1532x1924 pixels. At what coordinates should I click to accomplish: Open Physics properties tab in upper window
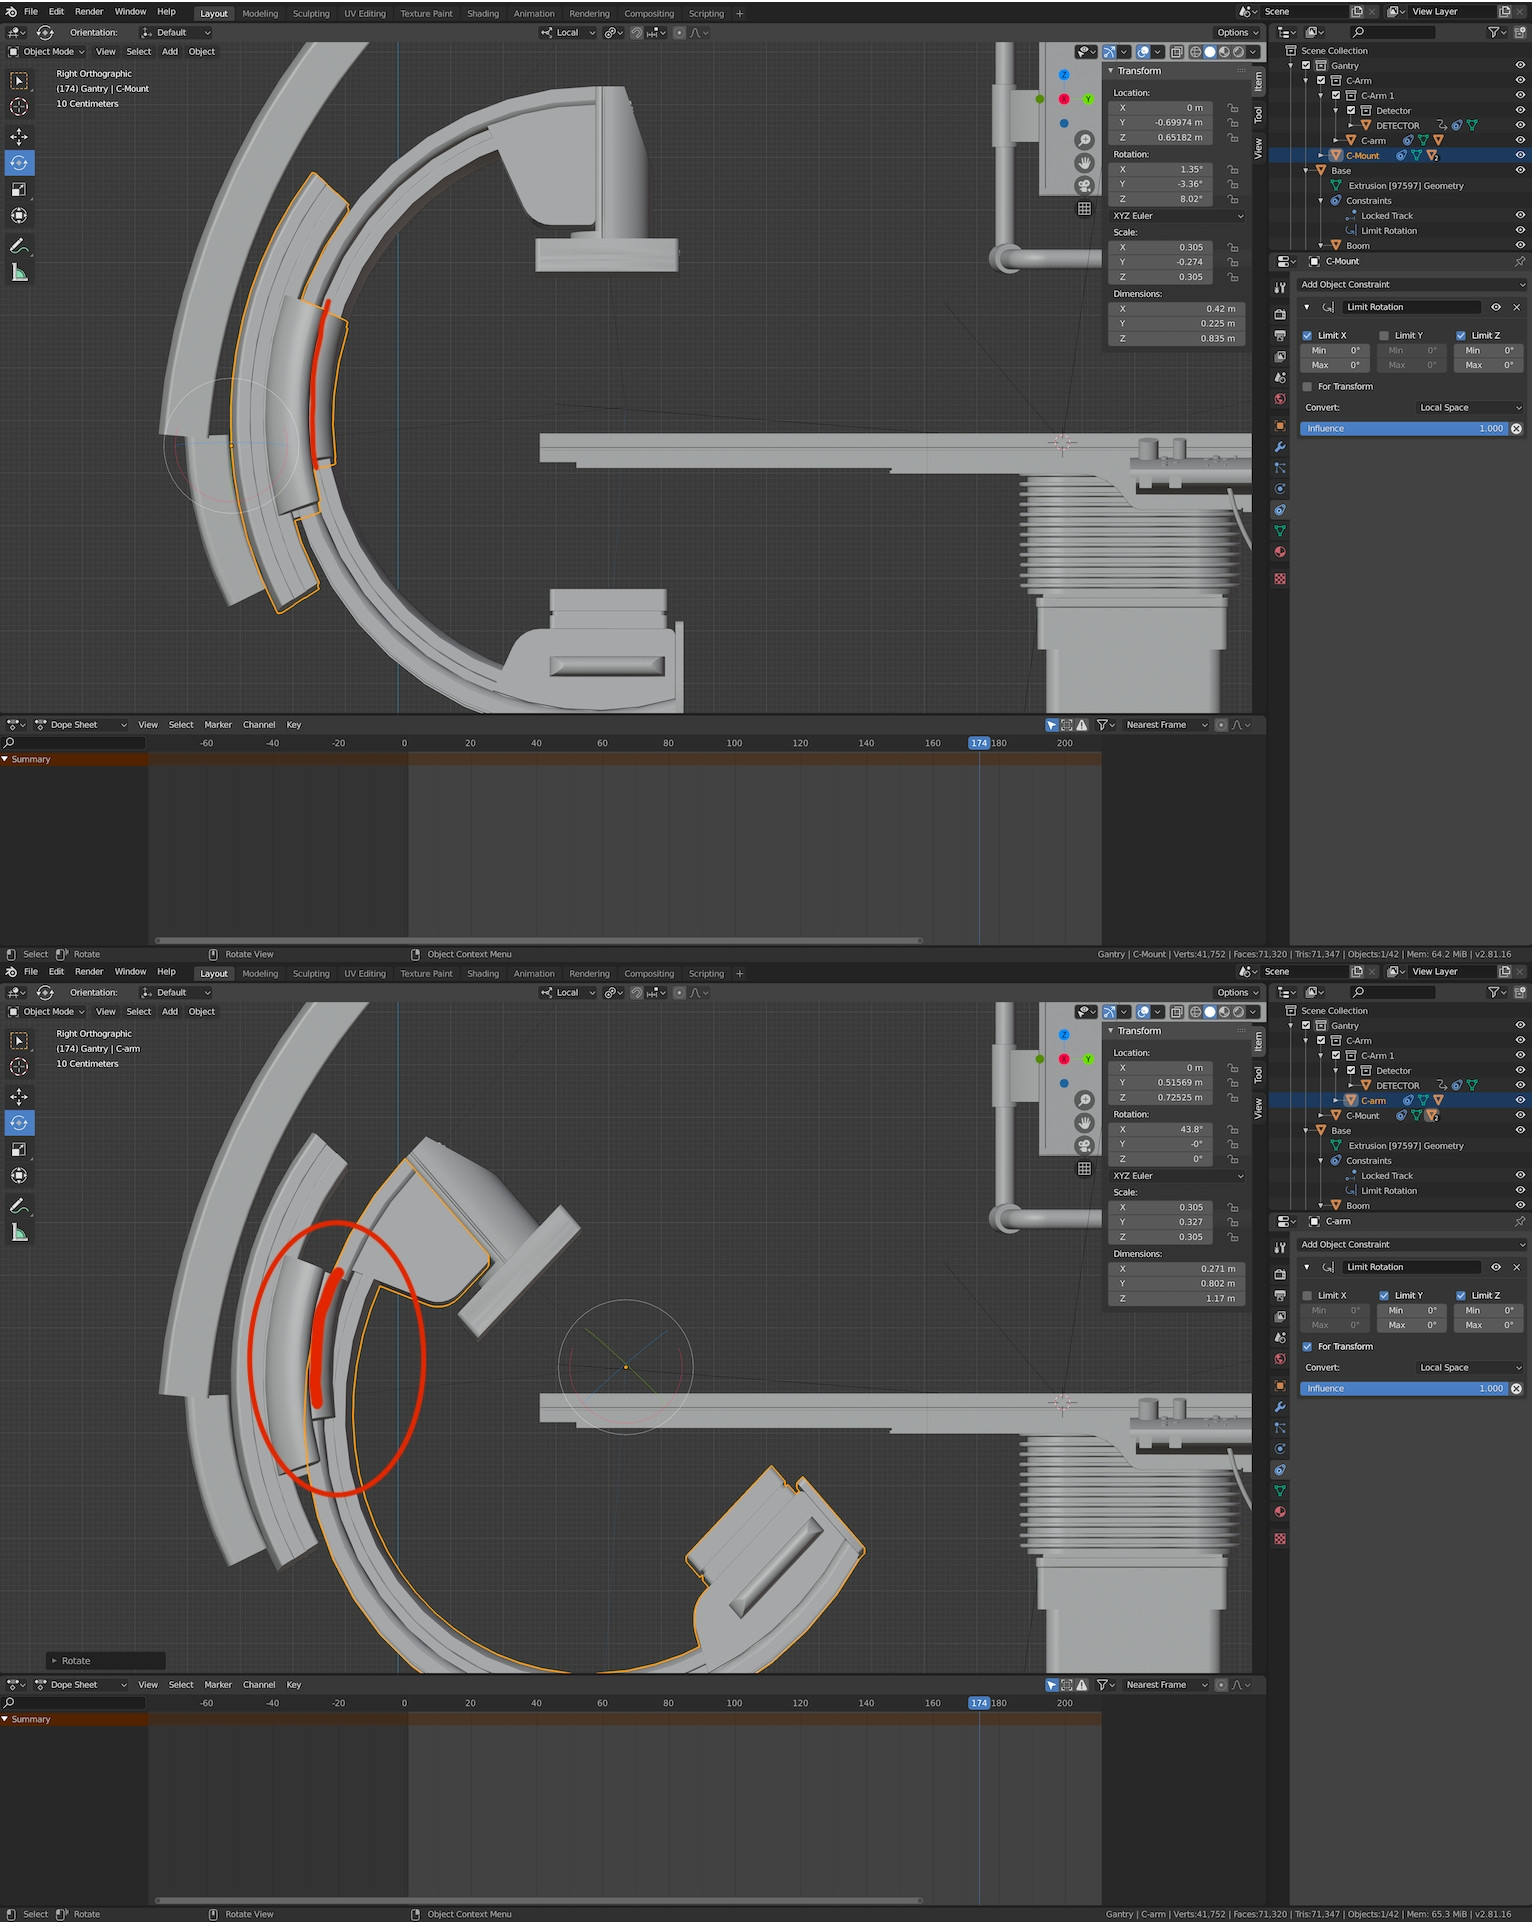click(x=1280, y=489)
